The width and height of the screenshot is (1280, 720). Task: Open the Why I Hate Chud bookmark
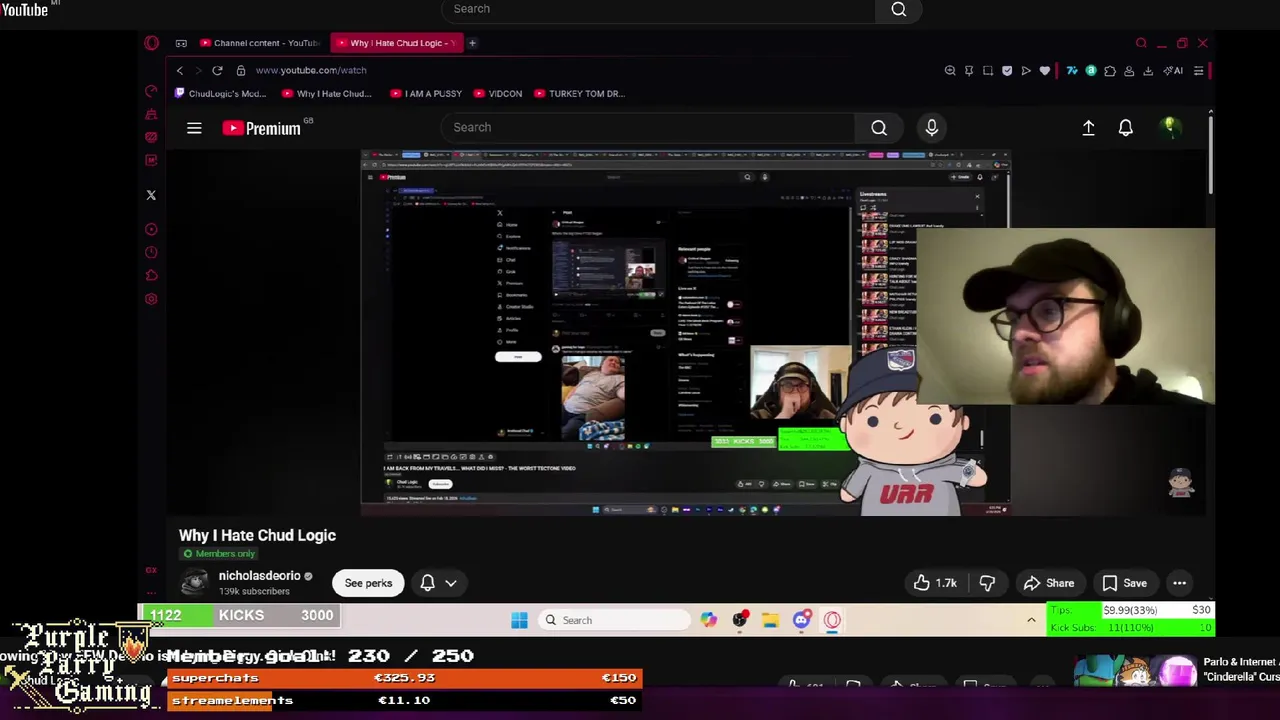(x=327, y=94)
